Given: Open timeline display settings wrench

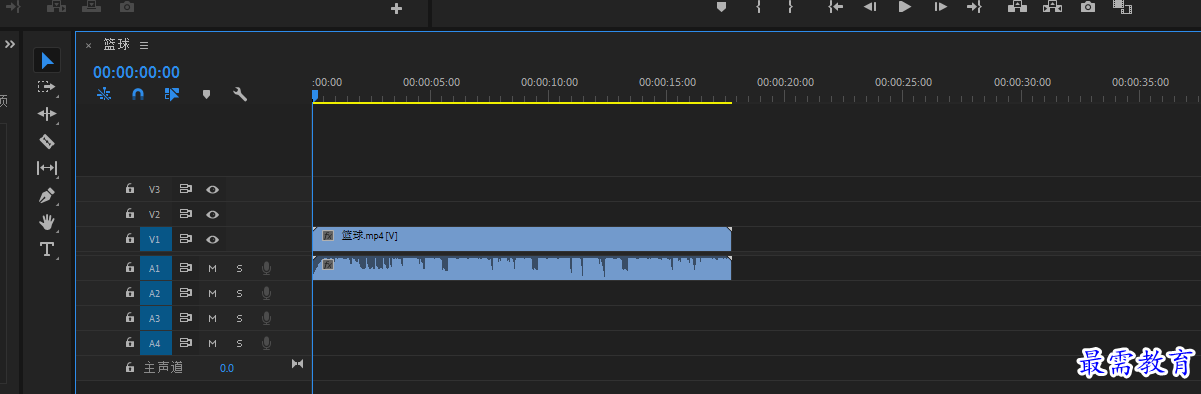Looking at the screenshot, I should pos(240,94).
